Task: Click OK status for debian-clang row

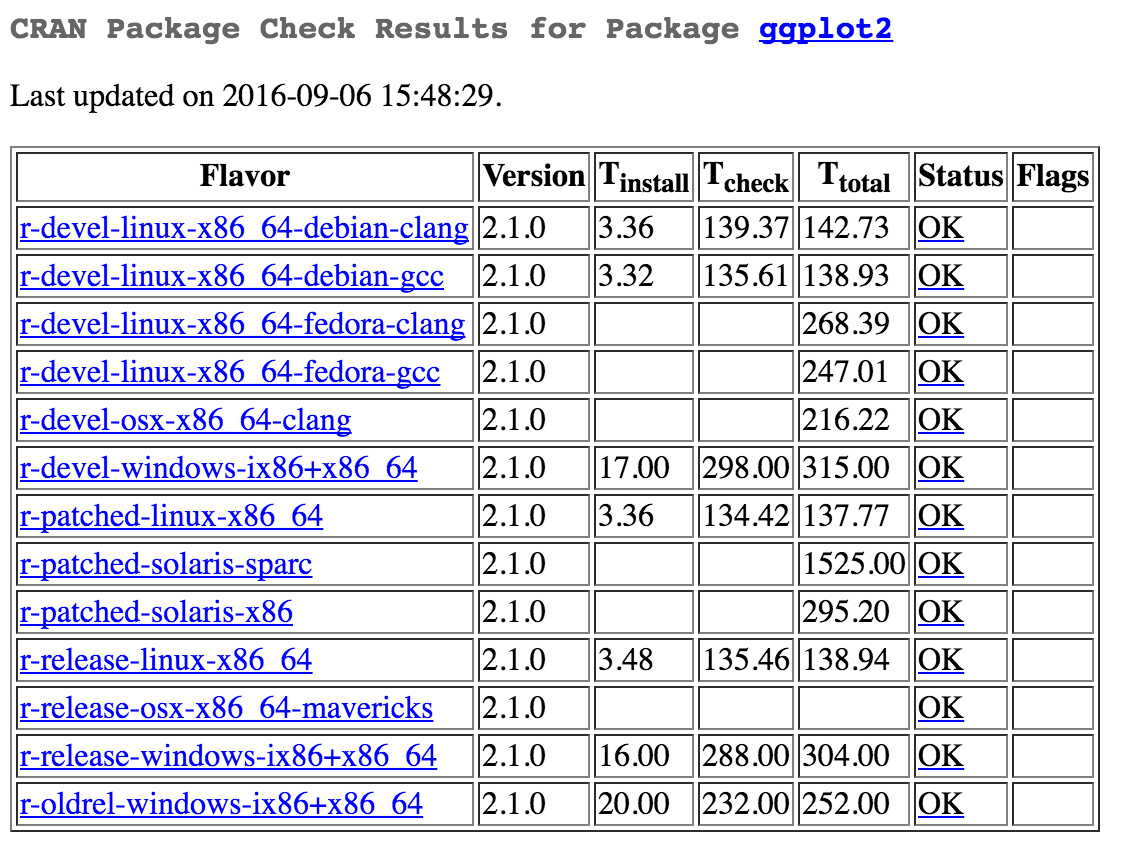Action: 941,228
